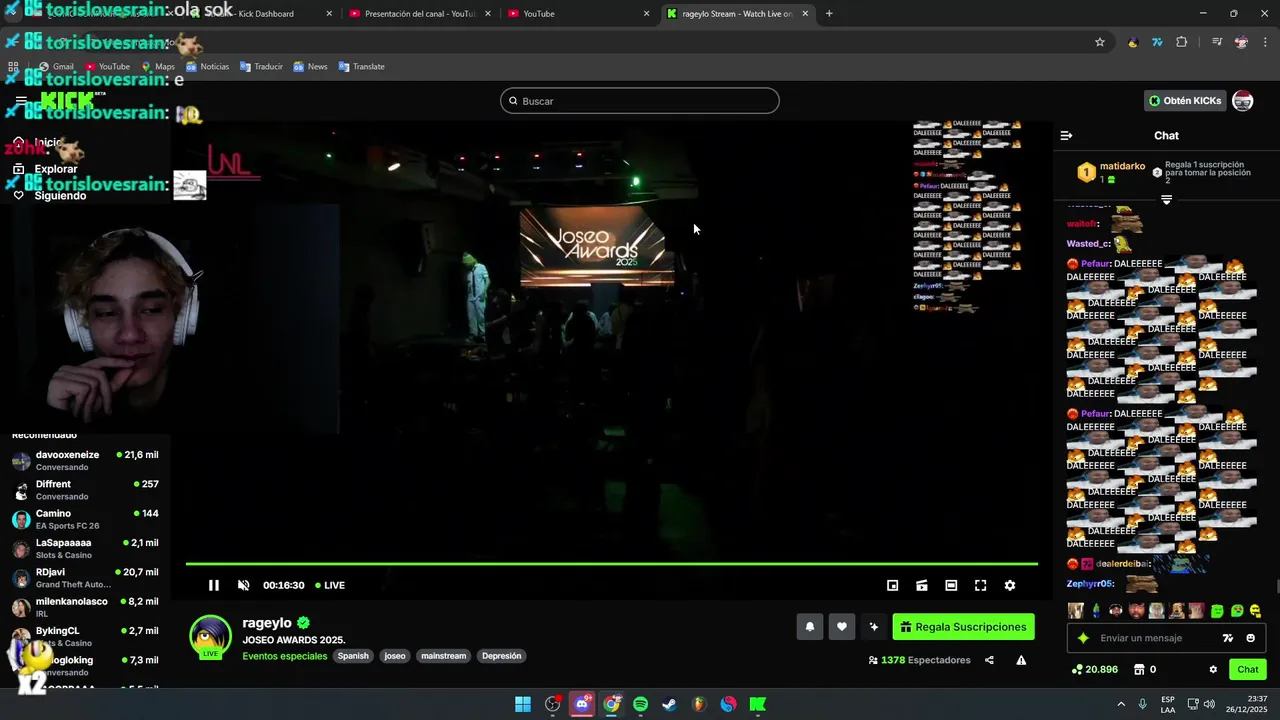The height and width of the screenshot is (720, 1280).
Task: Open Spotify from the taskbar
Action: coord(640,704)
